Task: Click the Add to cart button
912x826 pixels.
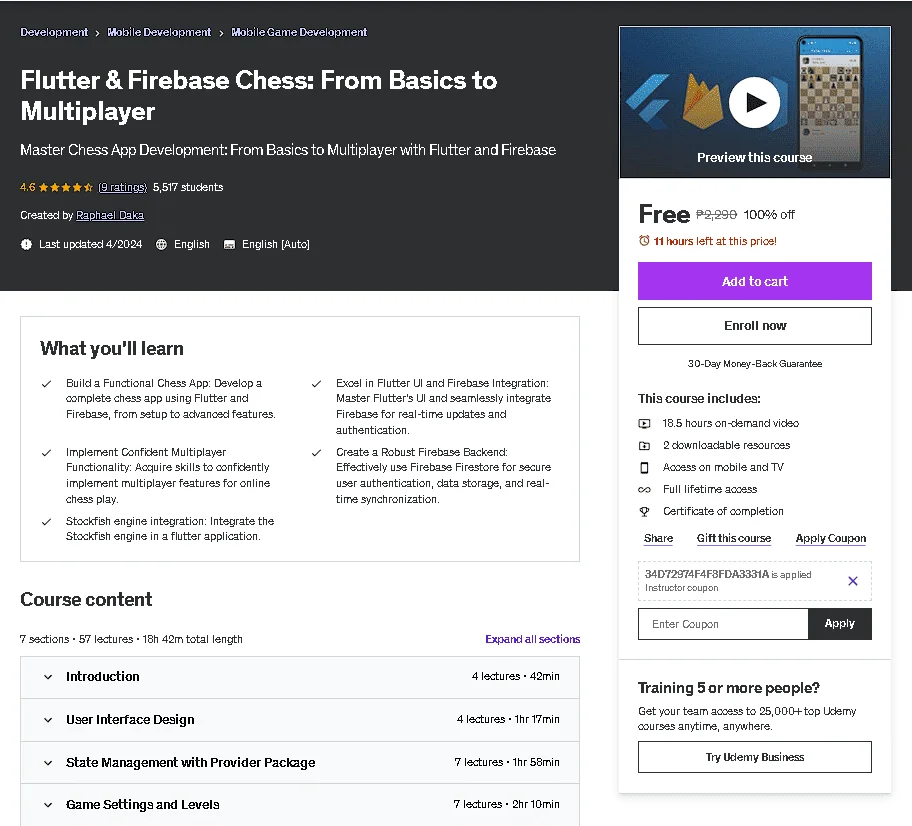Action: (x=754, y=282)
